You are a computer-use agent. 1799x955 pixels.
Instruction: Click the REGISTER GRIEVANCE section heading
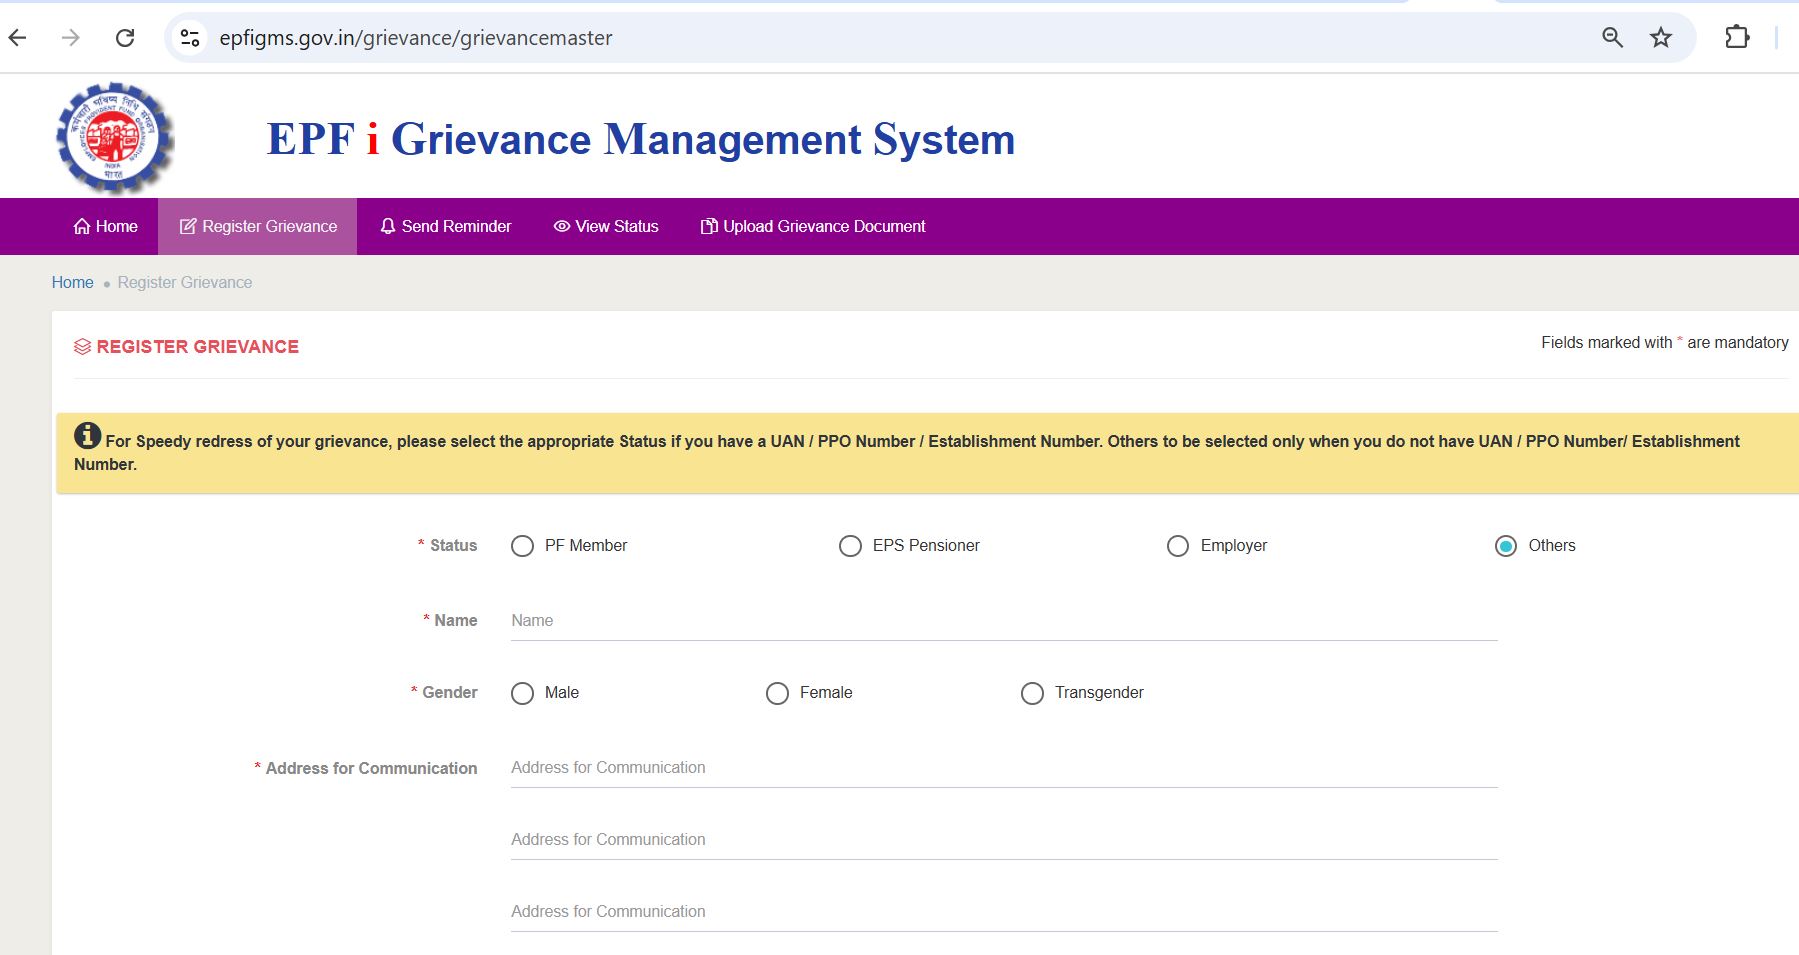[x=198, y=347]
